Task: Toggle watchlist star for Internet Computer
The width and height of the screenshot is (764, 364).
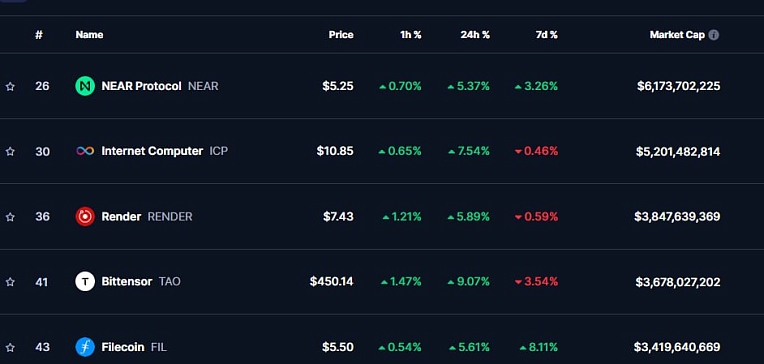Action: [x=10, y=152]
